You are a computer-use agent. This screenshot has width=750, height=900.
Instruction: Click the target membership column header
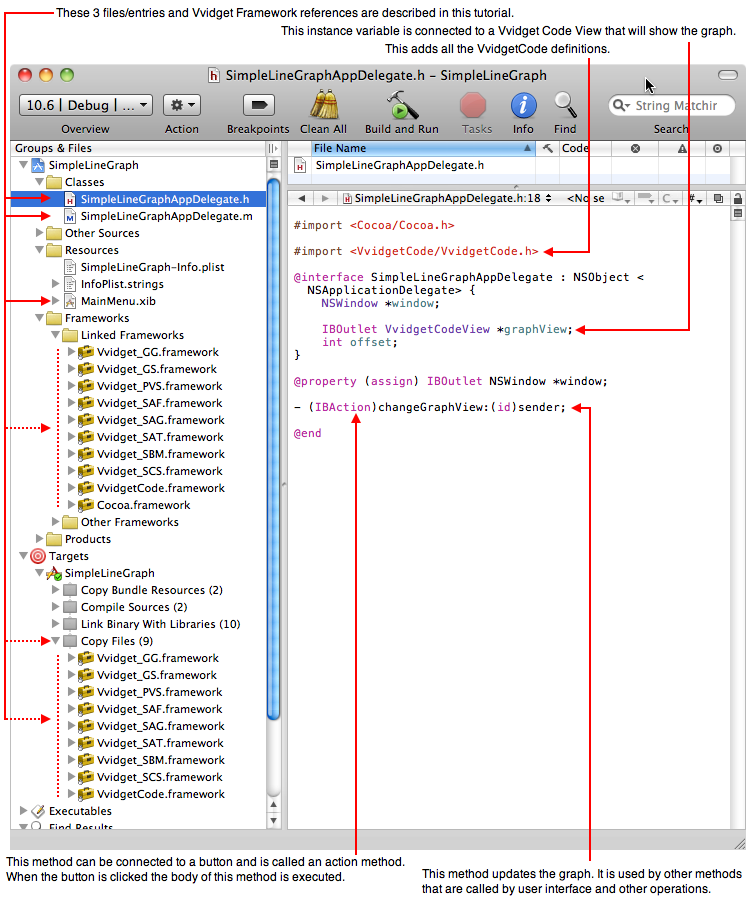click(x=717, y=148)
